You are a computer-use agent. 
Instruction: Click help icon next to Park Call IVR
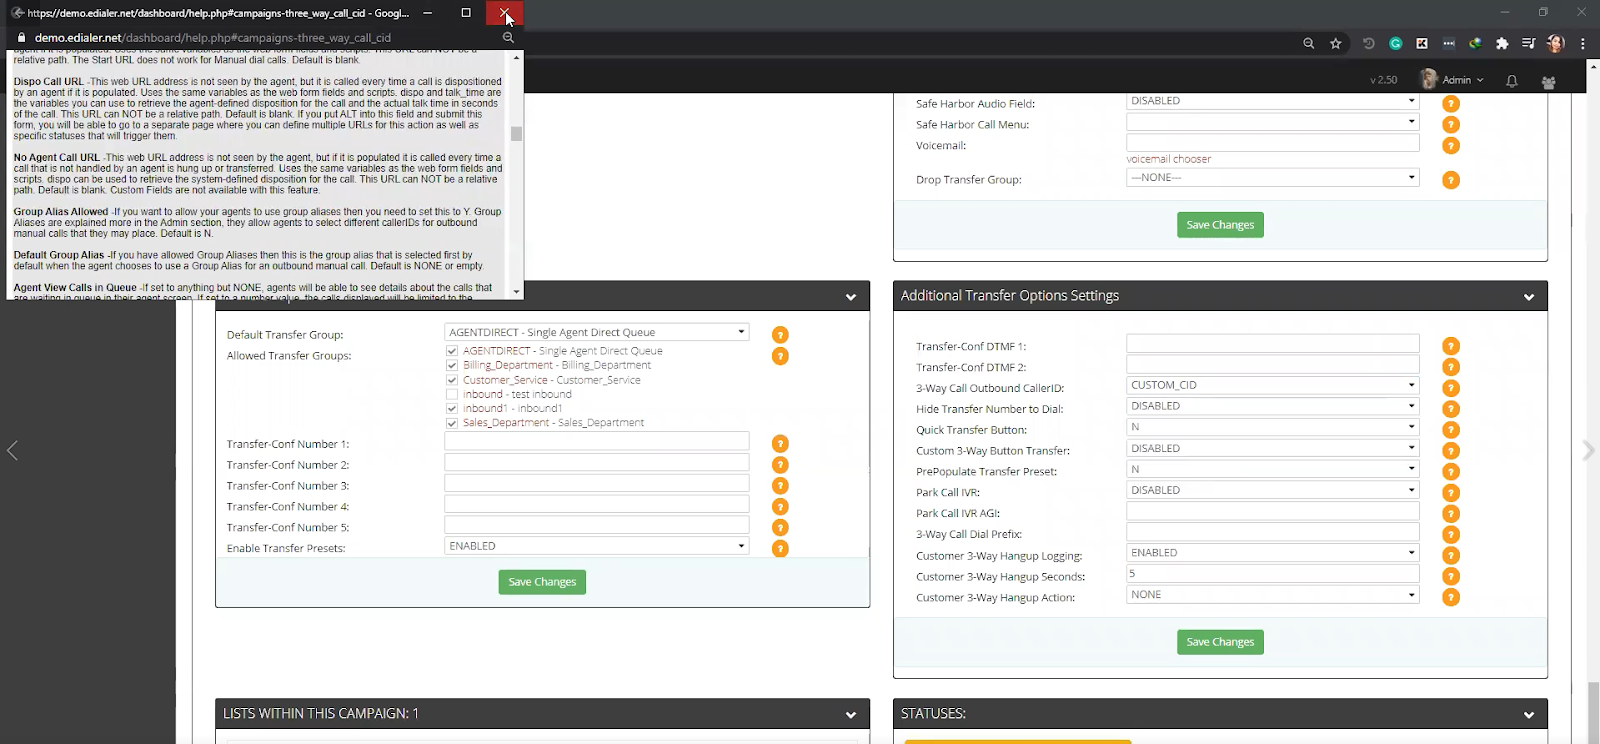[1451, 493]
